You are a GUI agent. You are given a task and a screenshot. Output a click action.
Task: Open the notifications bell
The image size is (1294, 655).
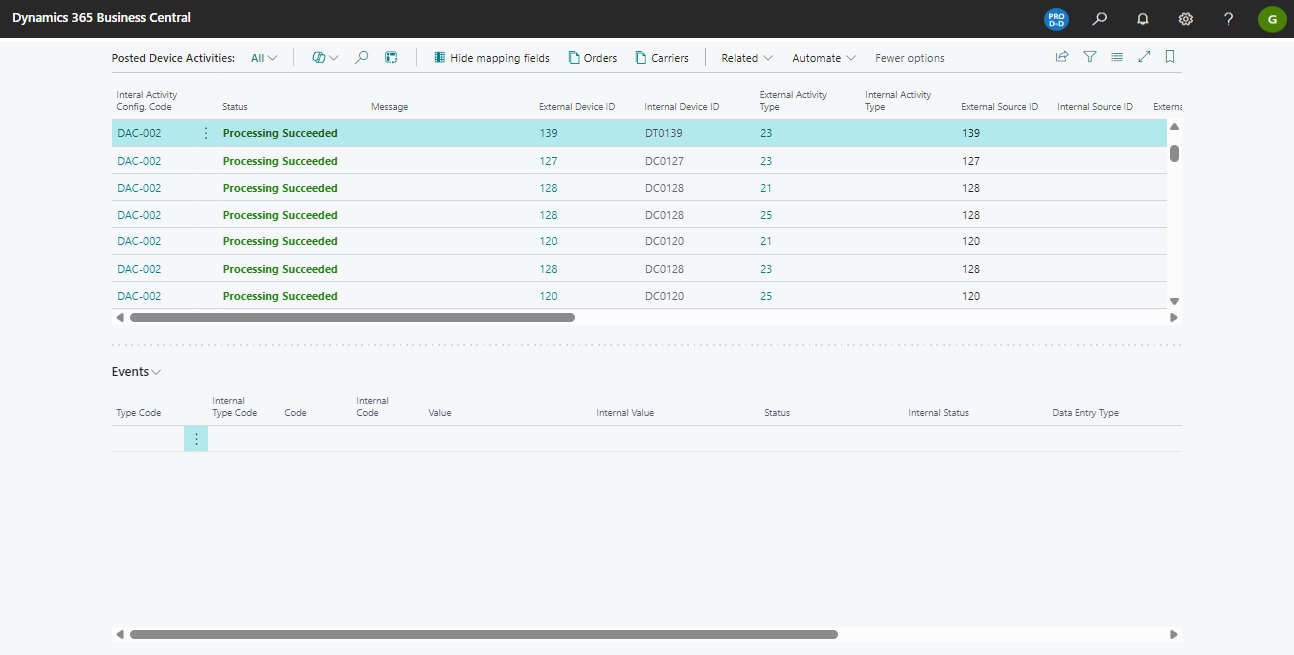pos(1143,19)
